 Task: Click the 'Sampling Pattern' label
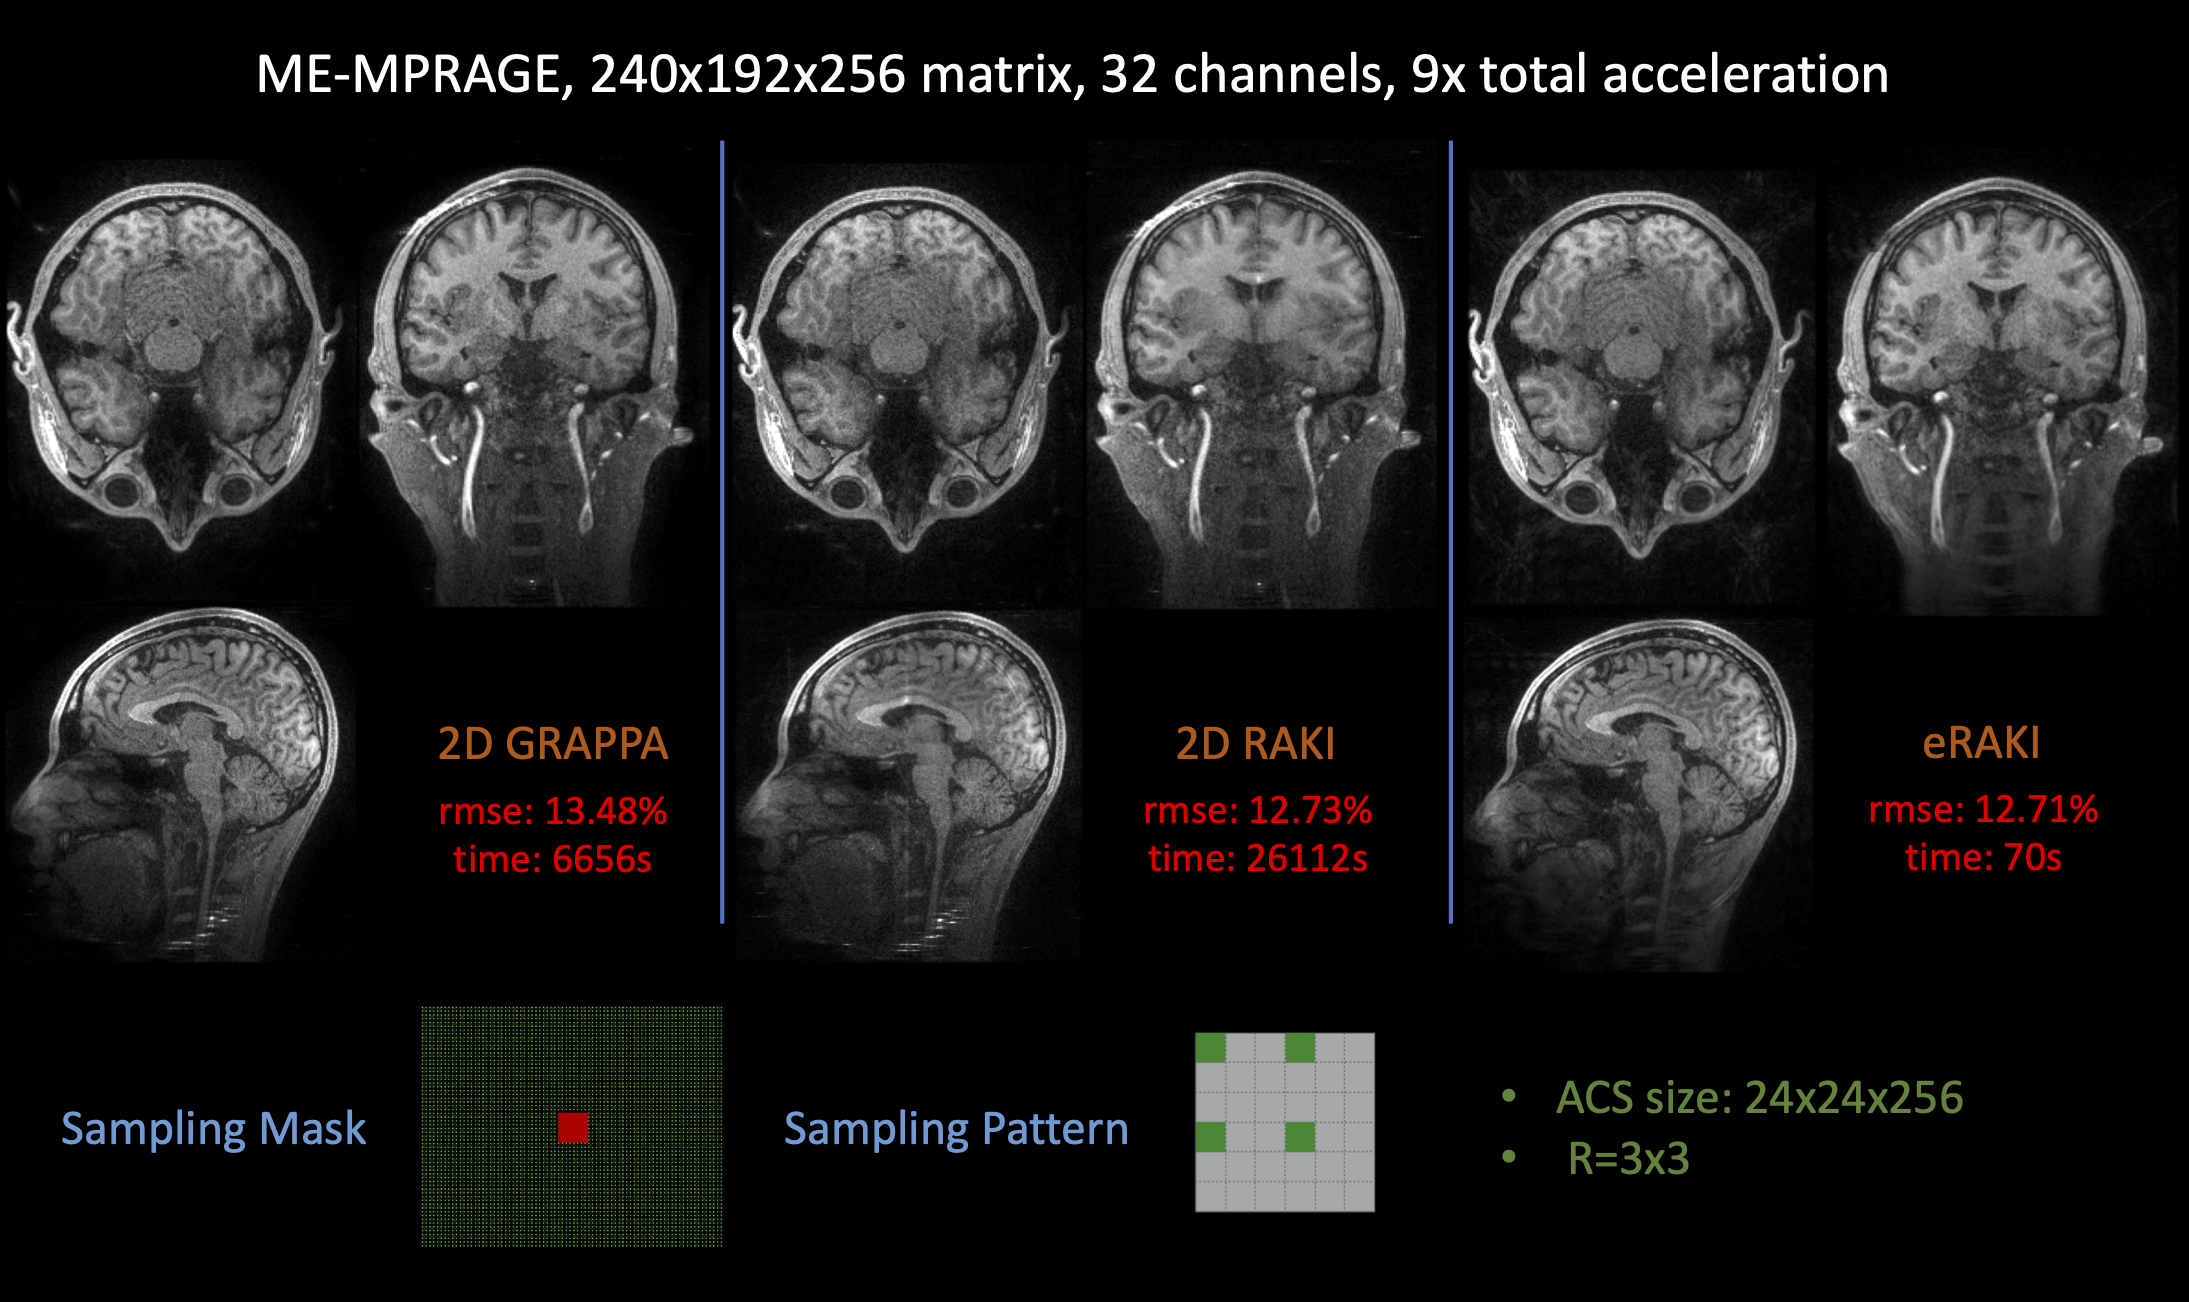[956, 1128]
